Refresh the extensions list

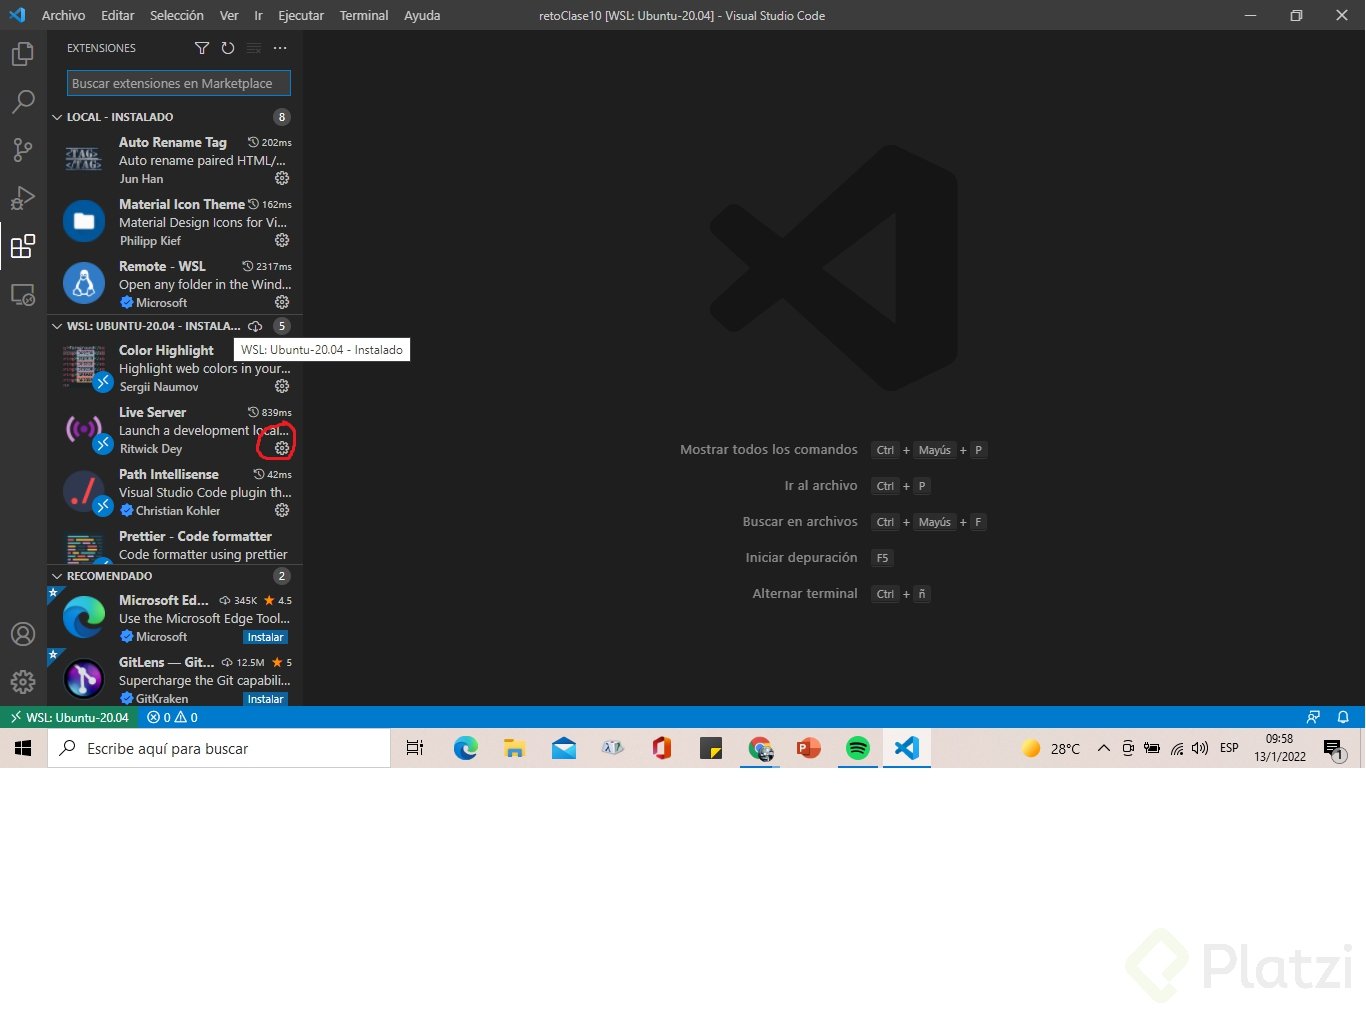[x=228, y=48]
